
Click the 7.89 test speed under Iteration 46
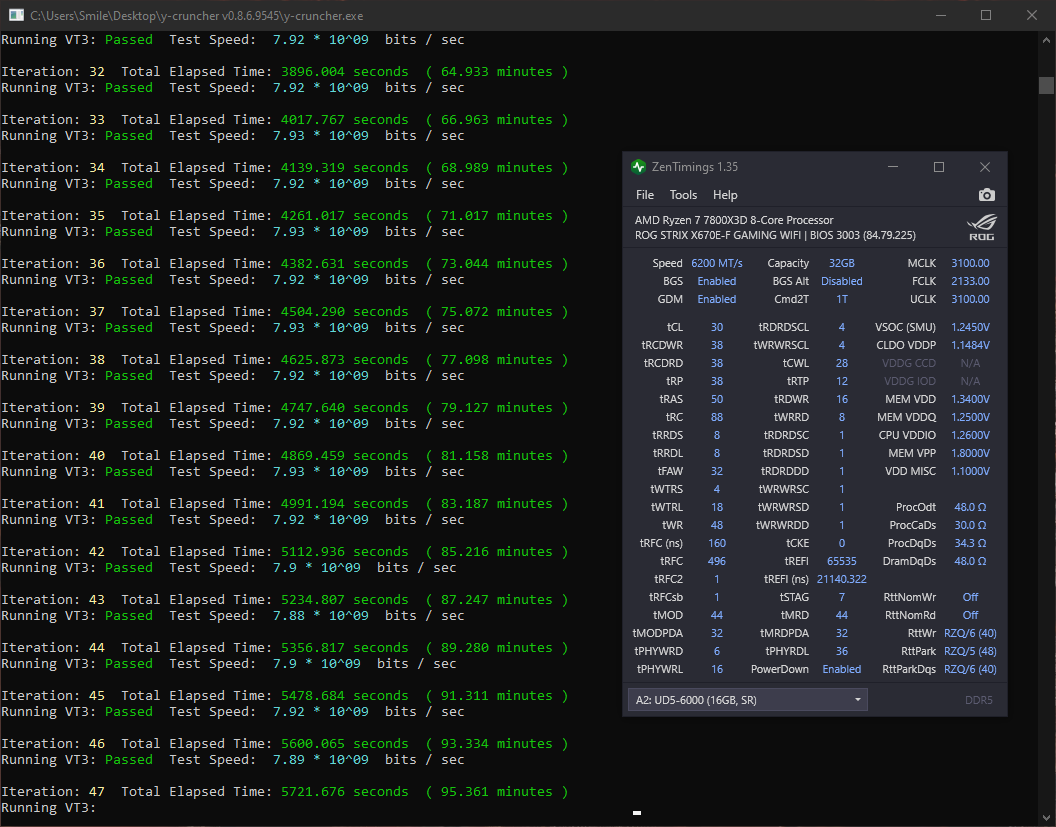288,760
